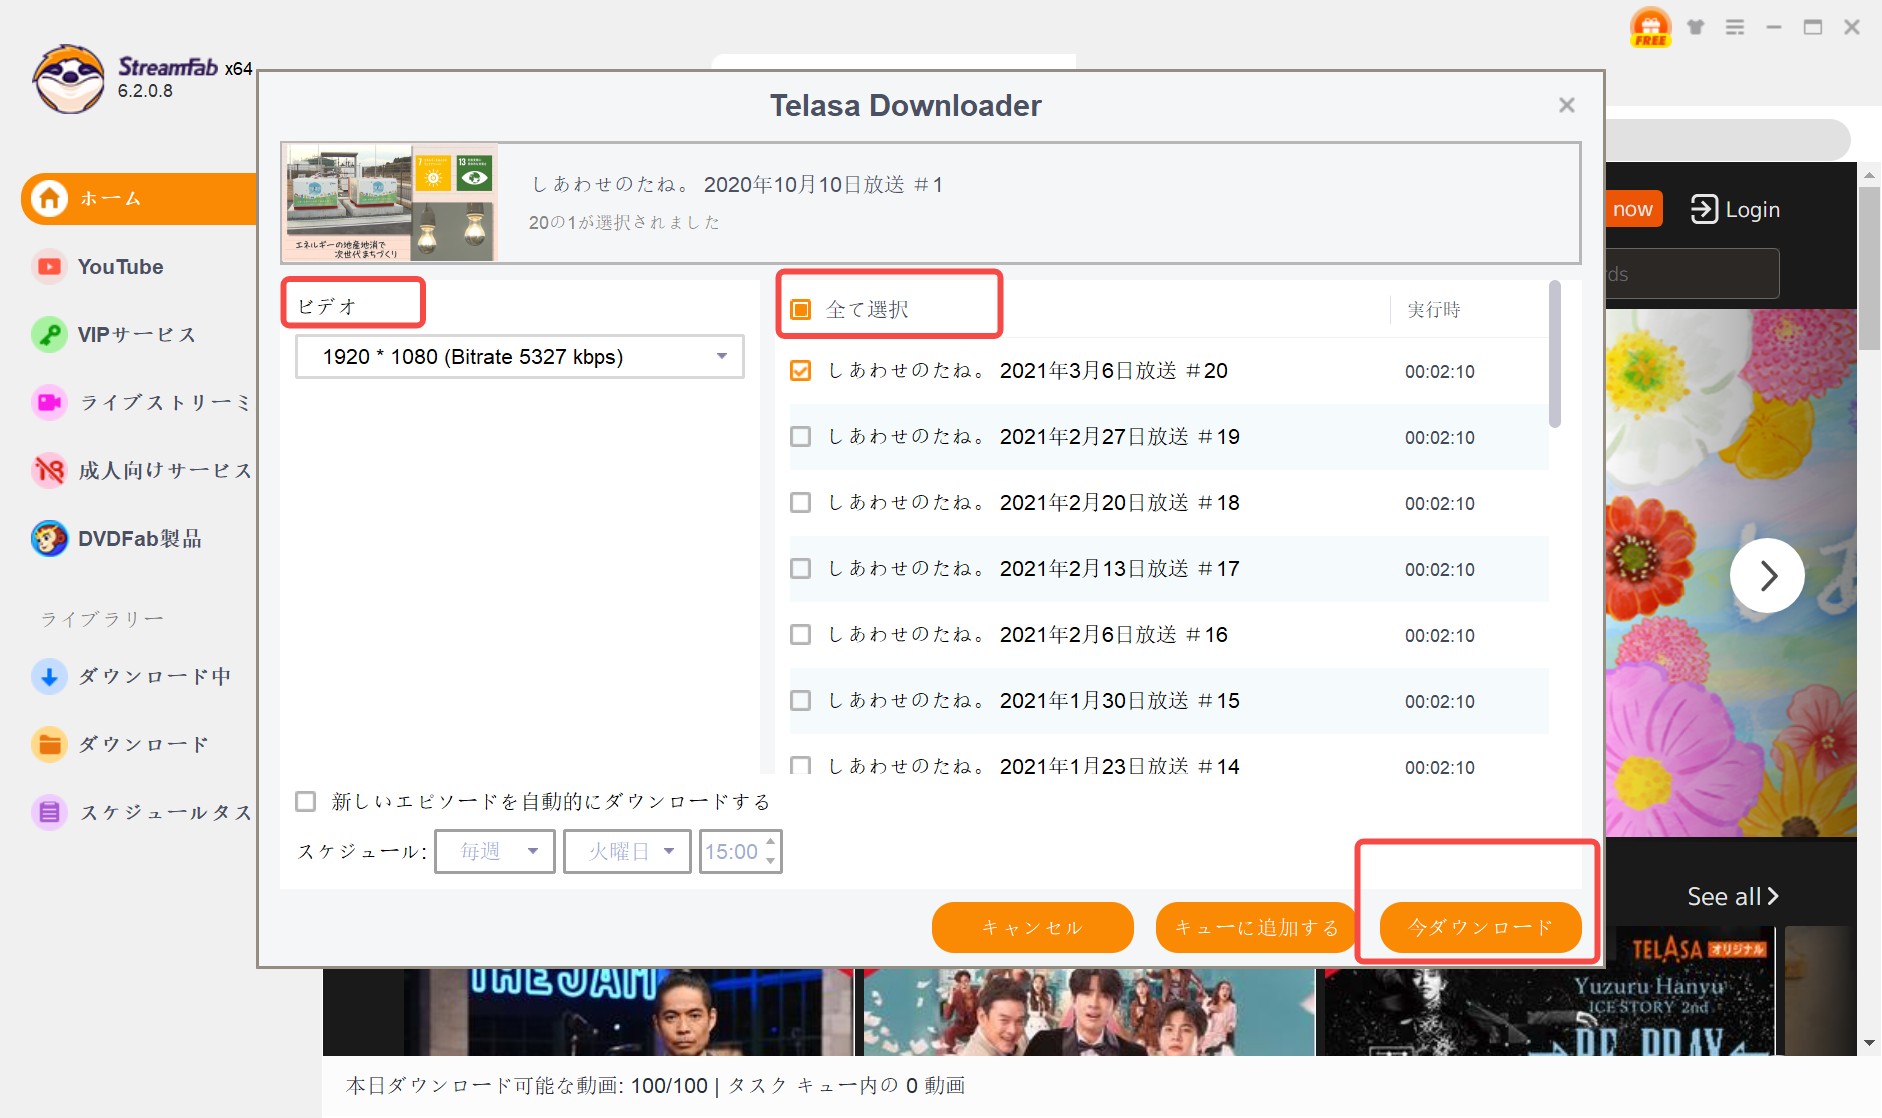Viewport: 1882px width, 1118px height.
Task: Click the StreamFab sloth logo
Action: (x=68, y=79)
